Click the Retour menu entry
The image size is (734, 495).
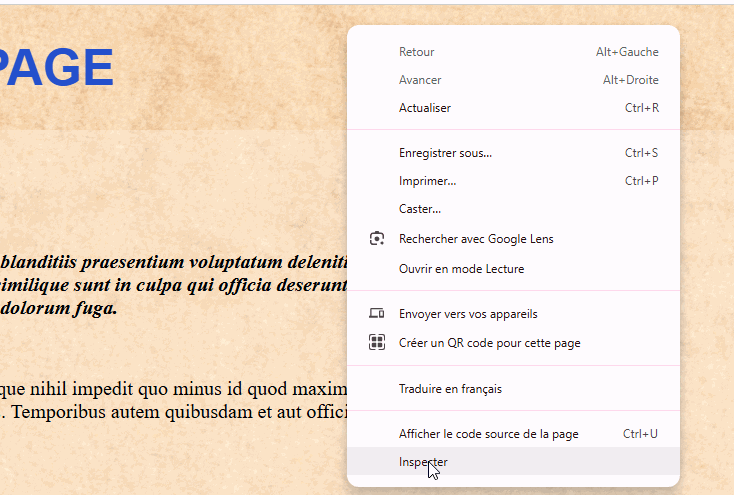pos(417,52)
